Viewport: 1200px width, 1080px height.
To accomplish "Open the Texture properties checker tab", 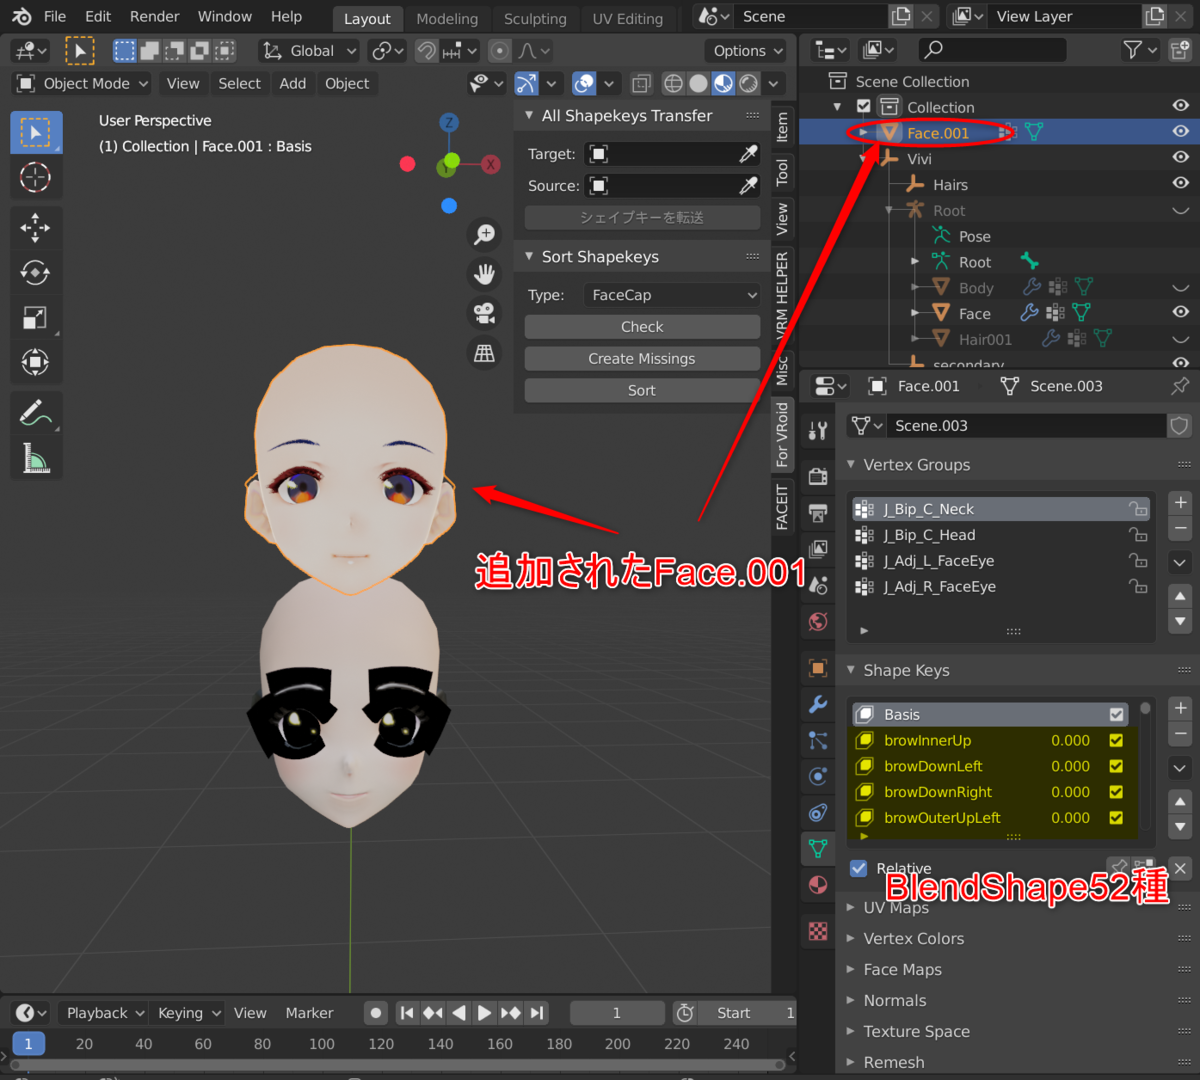I will click(x=818, y=932).
